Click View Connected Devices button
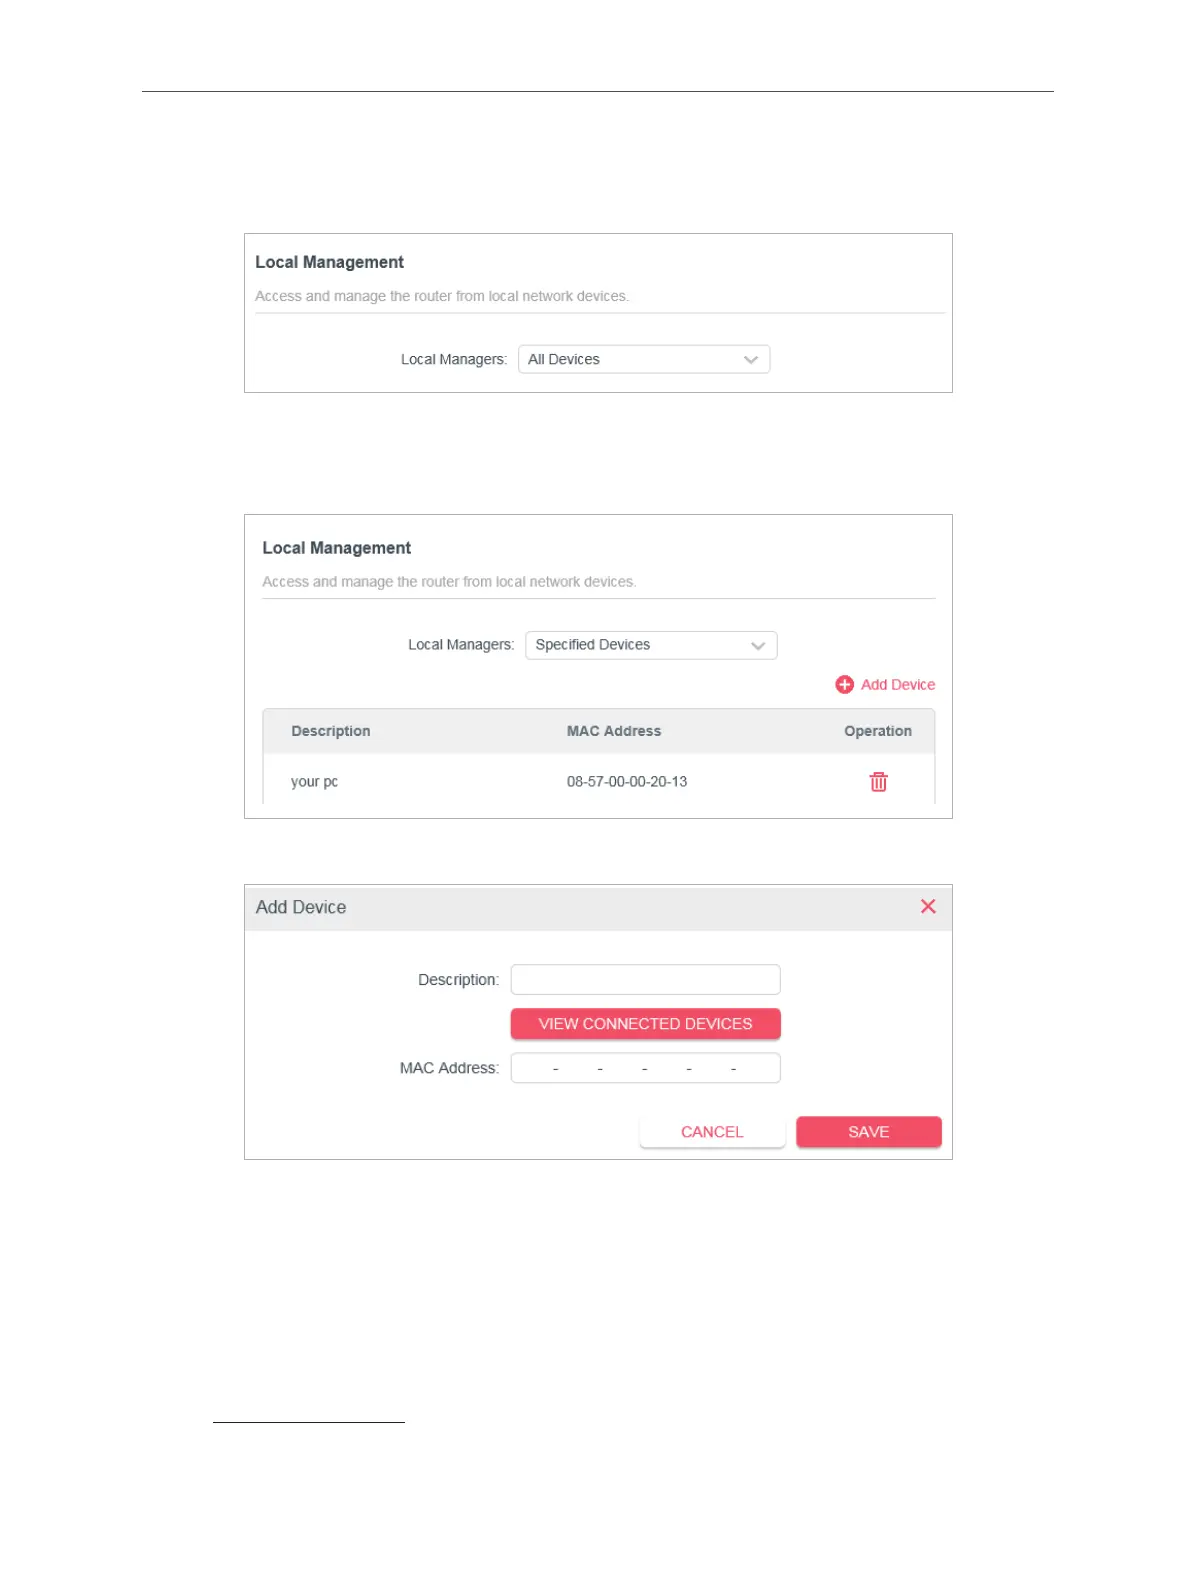Image resolution: width=1196 pixels, height=1582 pixels. [645, 1024]
